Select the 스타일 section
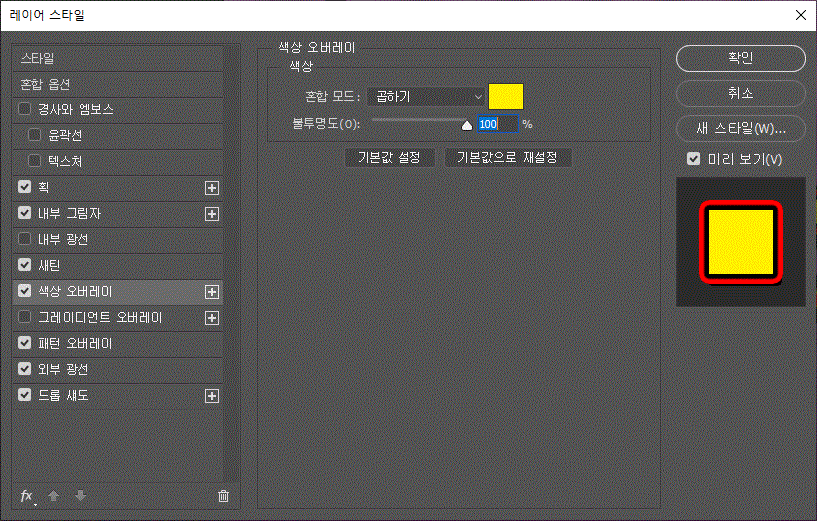Screen dimensions: 817x521 (x=118, y=58)
